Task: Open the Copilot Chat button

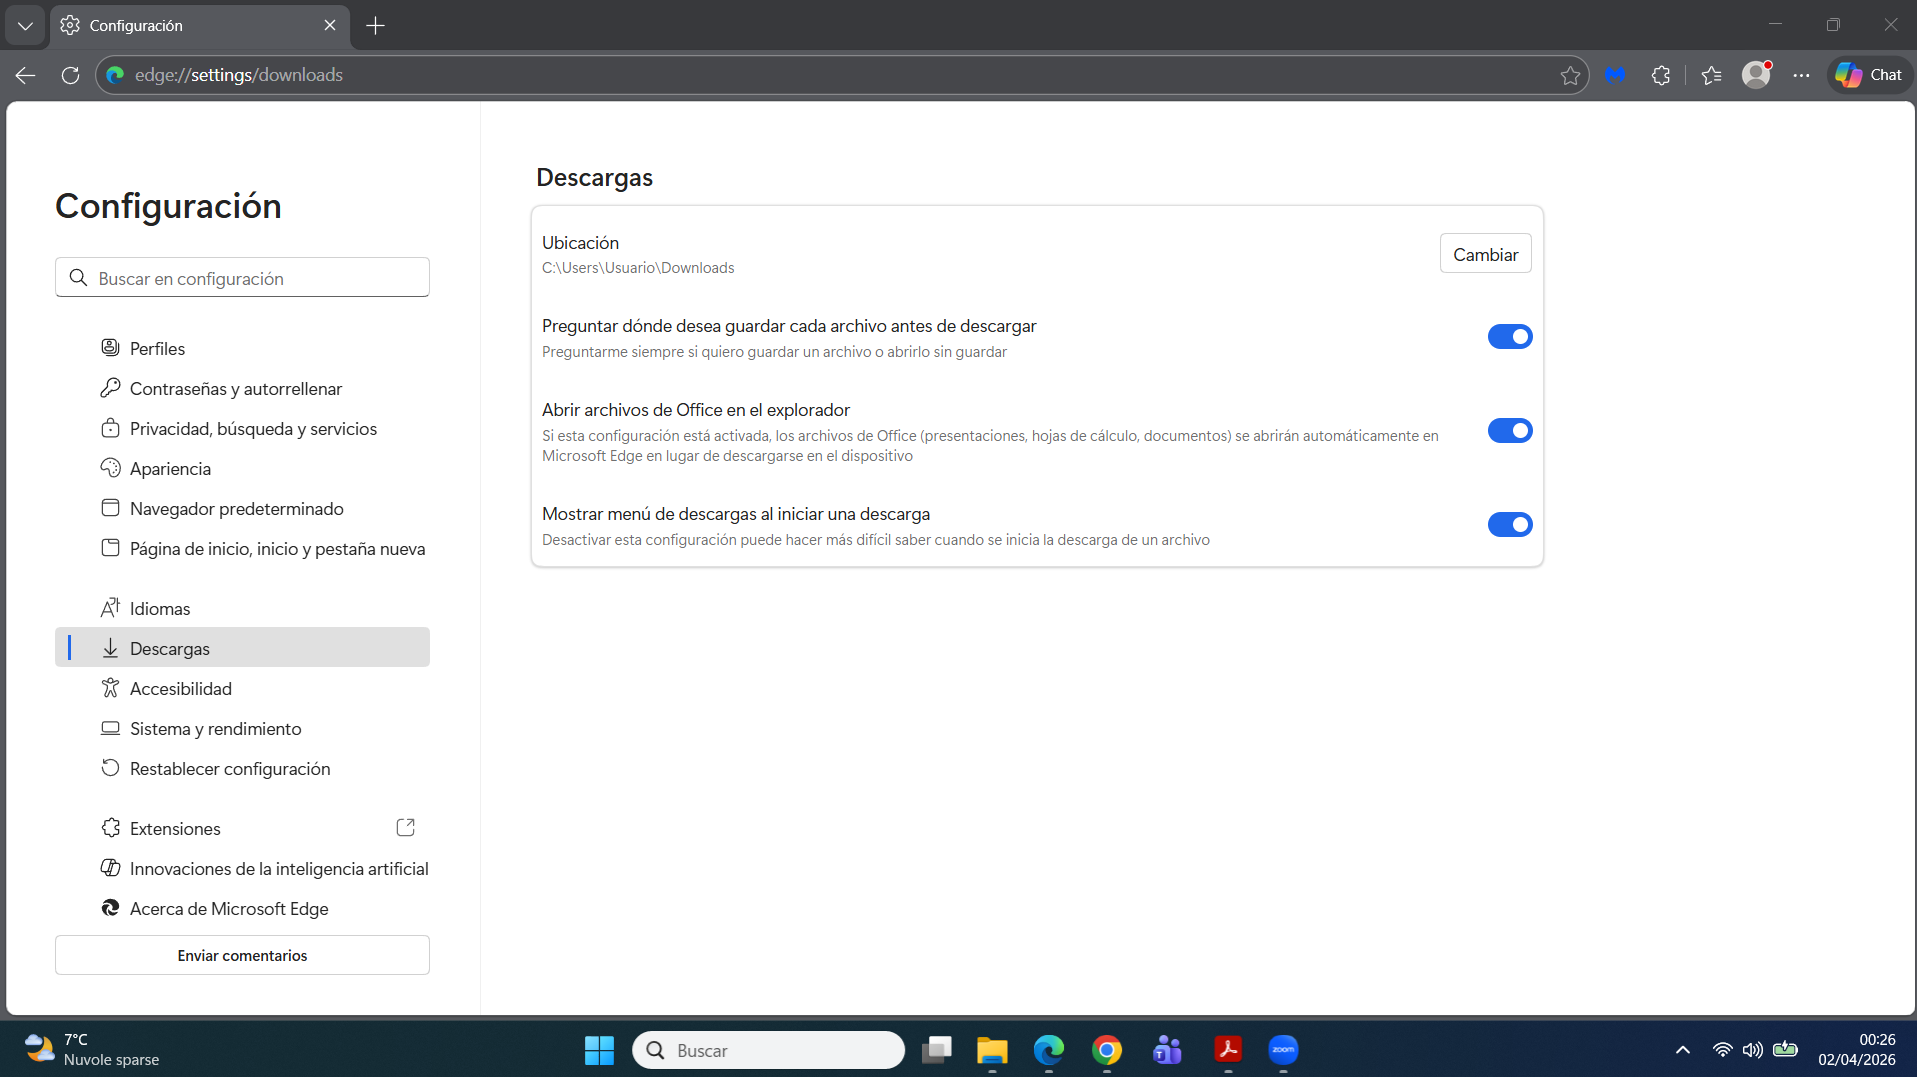Action: click(x=1869, y=75)
